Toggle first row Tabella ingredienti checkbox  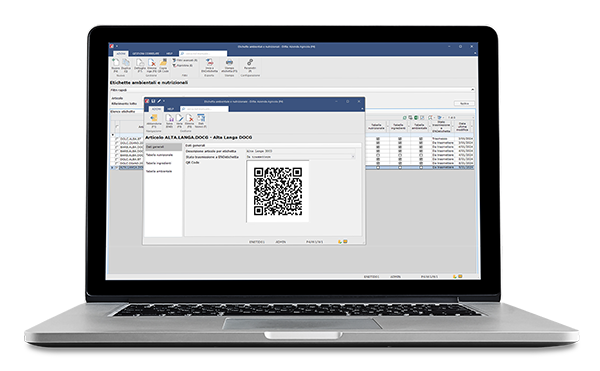click(x=399, y=139)
